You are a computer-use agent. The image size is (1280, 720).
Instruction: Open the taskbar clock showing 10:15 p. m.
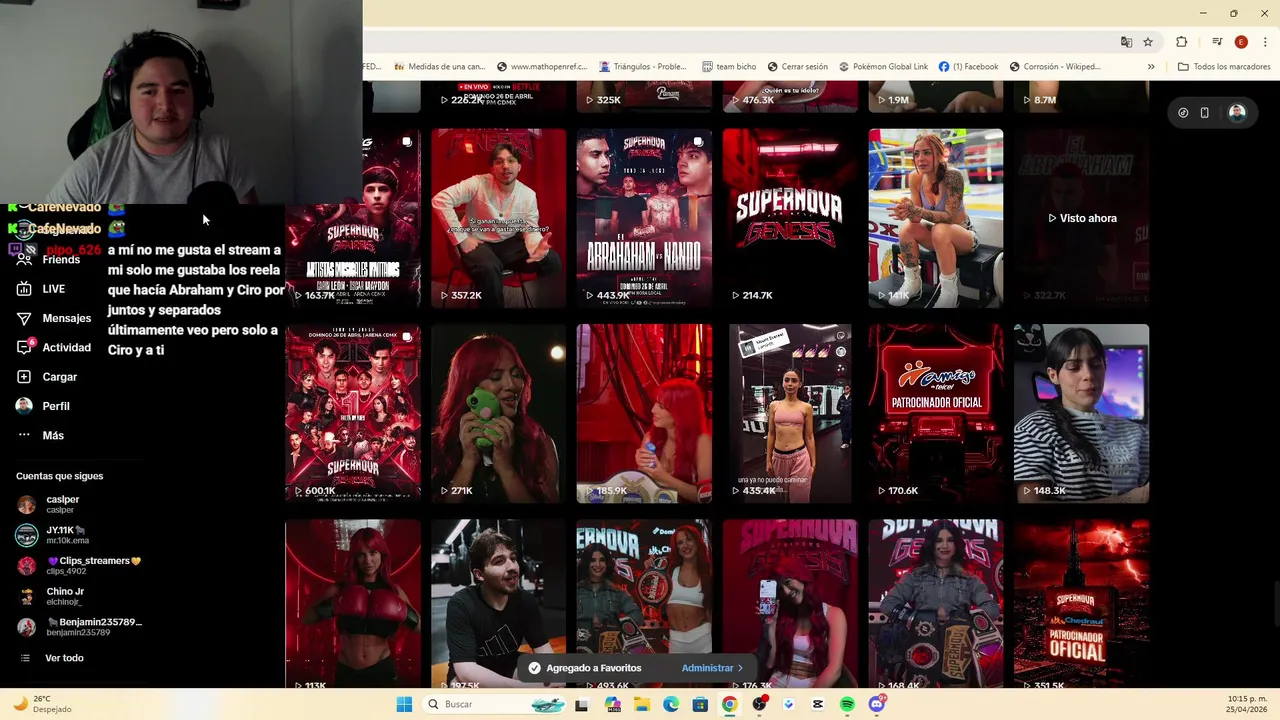pos(1246,704)
